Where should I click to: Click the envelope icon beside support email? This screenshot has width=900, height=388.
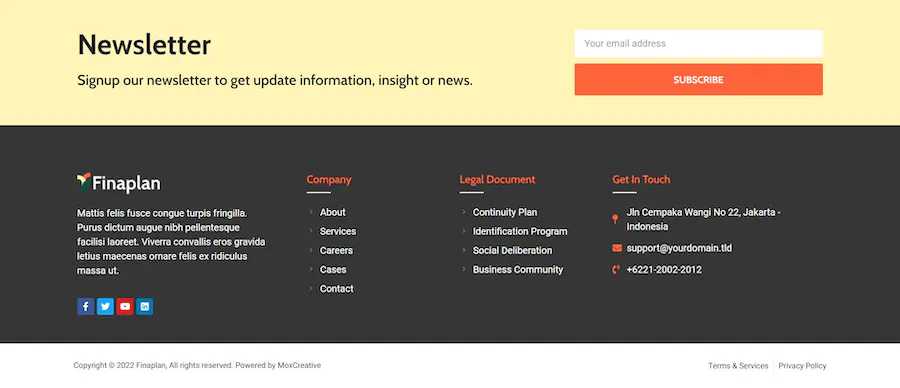[617, 248]
